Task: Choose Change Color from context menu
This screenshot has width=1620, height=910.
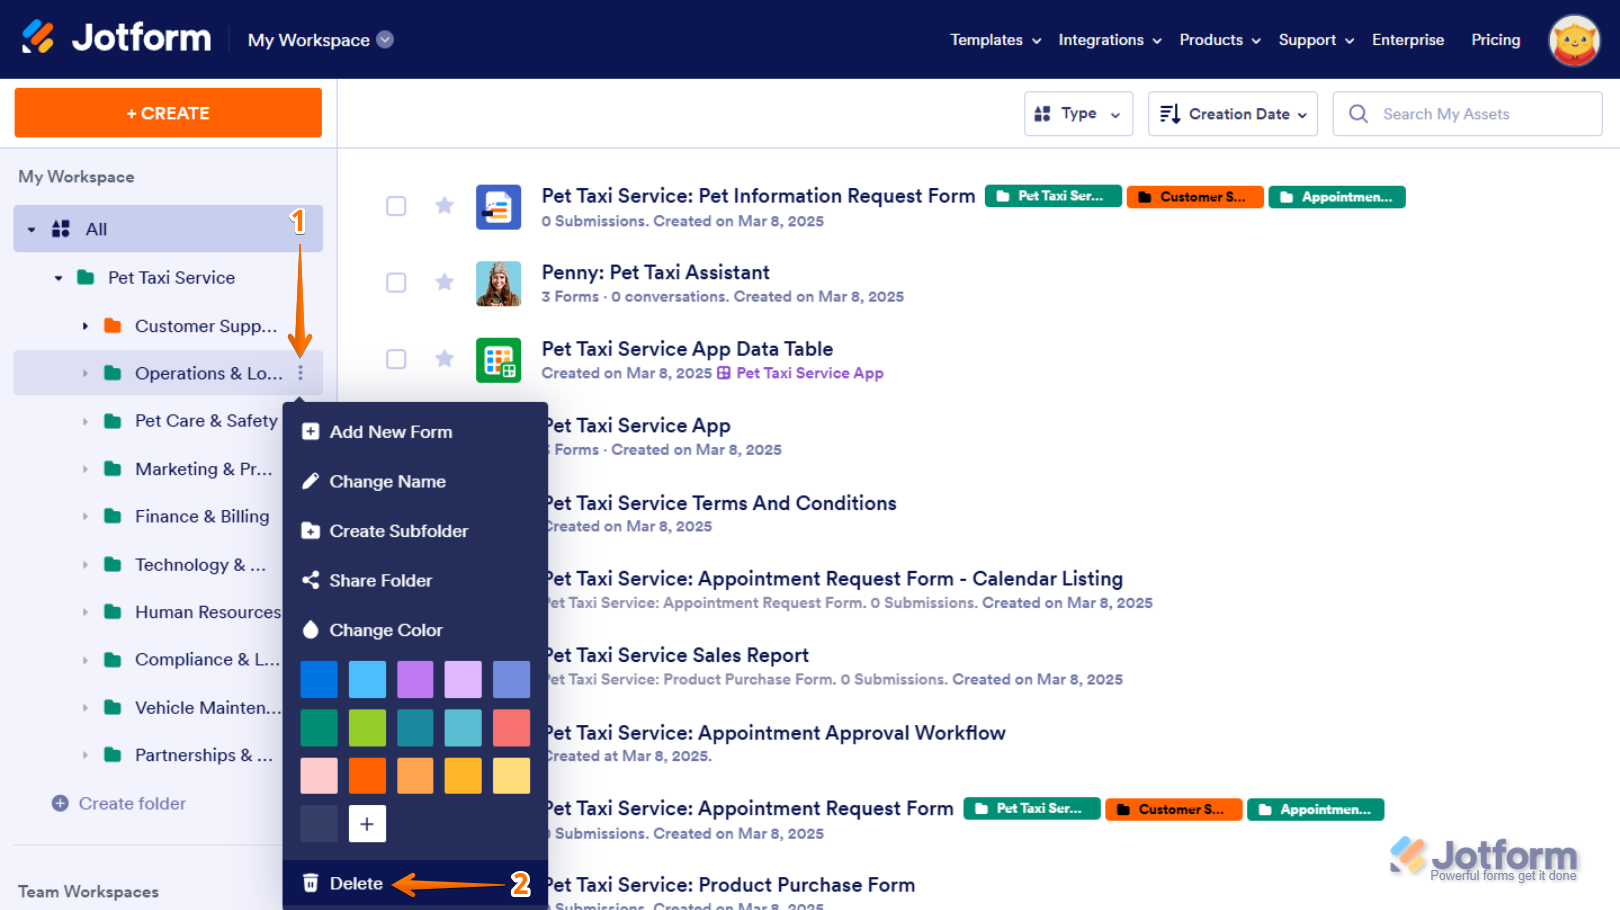Action: click(x=415, y=630)
